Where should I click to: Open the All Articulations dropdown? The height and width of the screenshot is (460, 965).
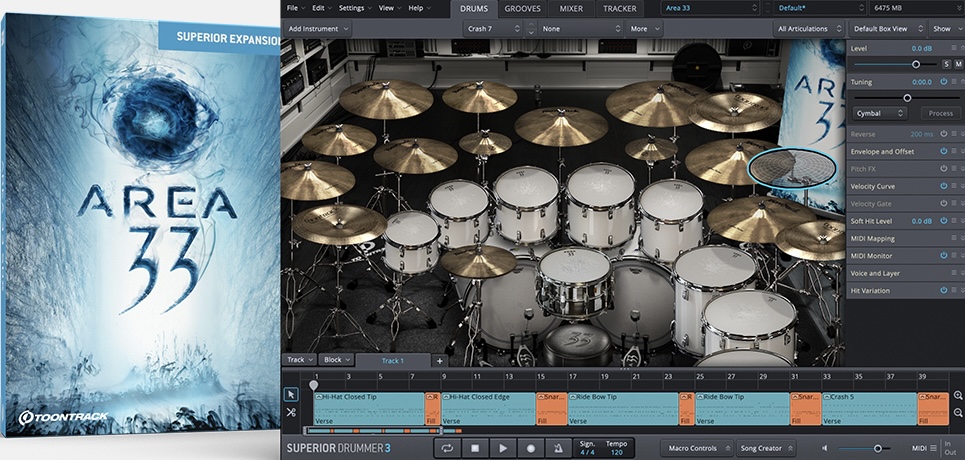pos(809,28)
